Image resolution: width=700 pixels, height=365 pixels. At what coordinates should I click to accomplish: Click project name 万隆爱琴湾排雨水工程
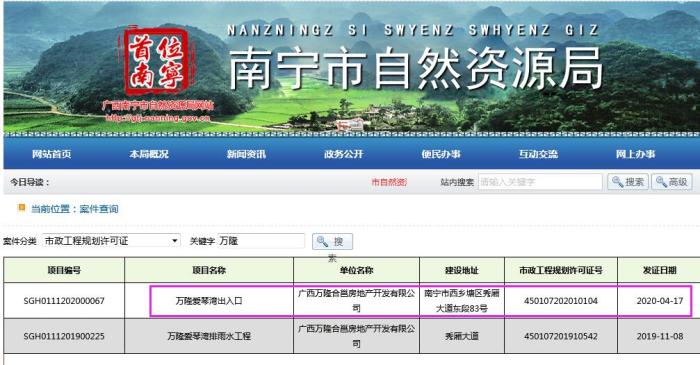coord(209,336)
